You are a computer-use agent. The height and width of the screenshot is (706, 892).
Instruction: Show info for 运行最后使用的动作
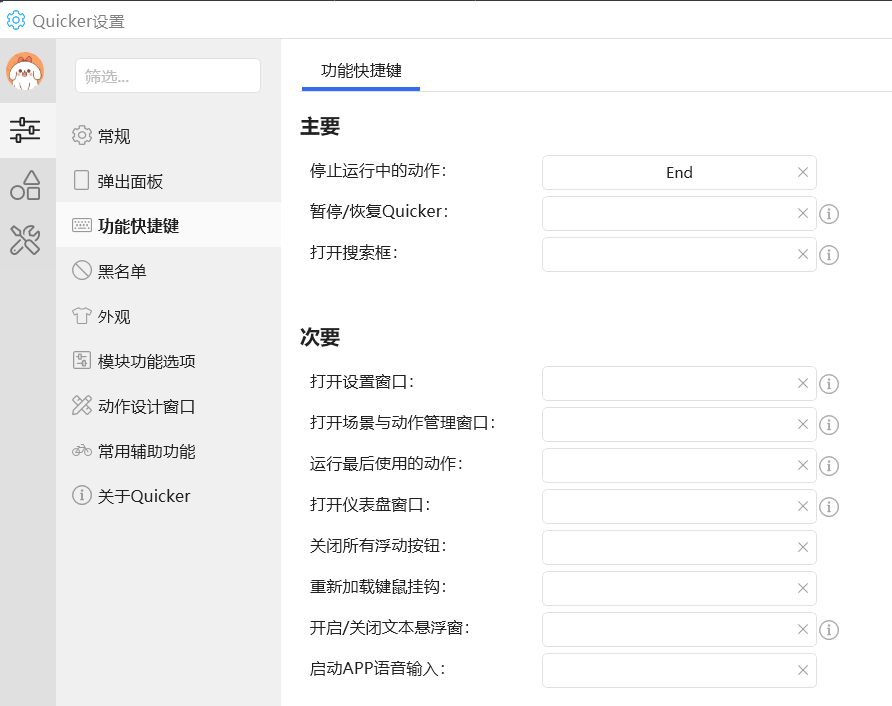[829, 466]
